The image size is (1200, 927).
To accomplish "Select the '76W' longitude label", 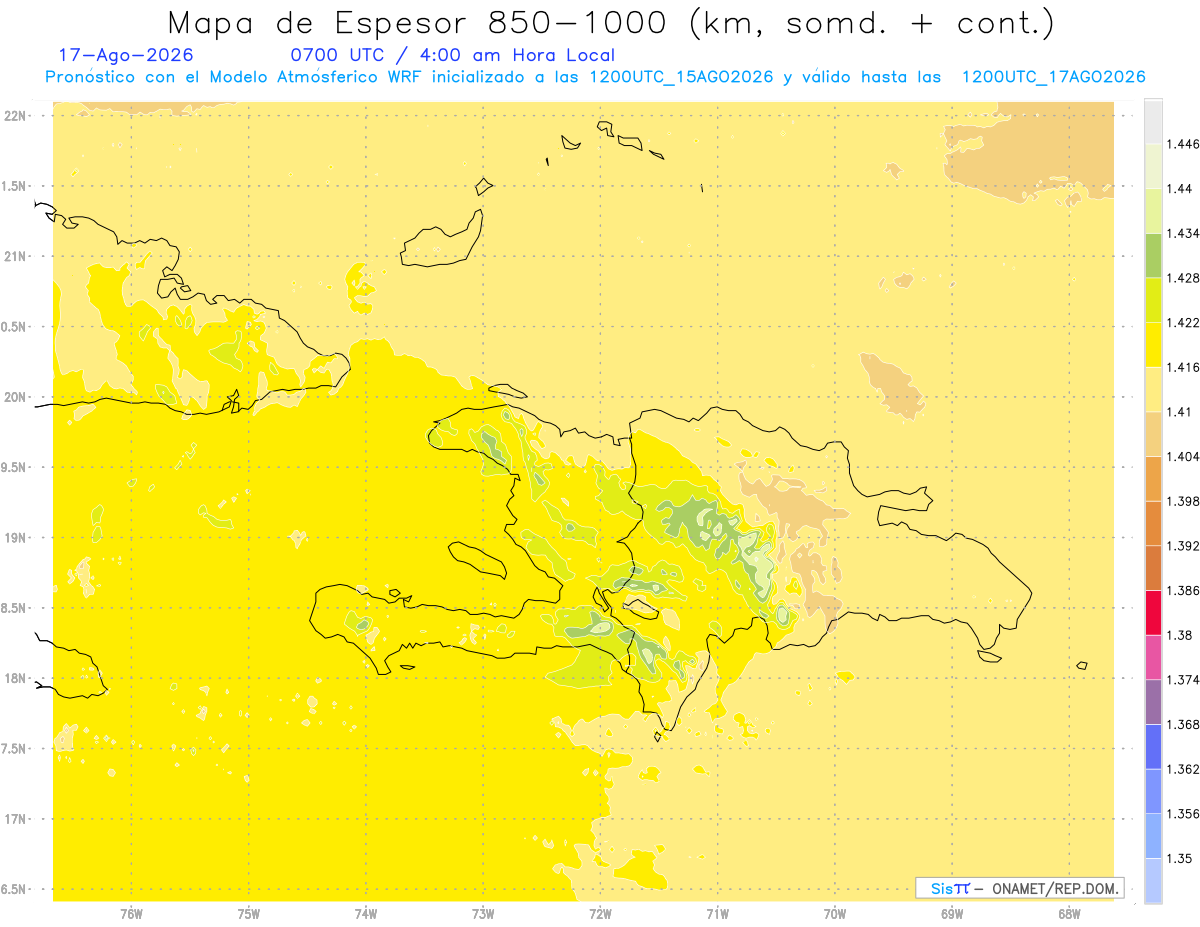I will point(131,913).
